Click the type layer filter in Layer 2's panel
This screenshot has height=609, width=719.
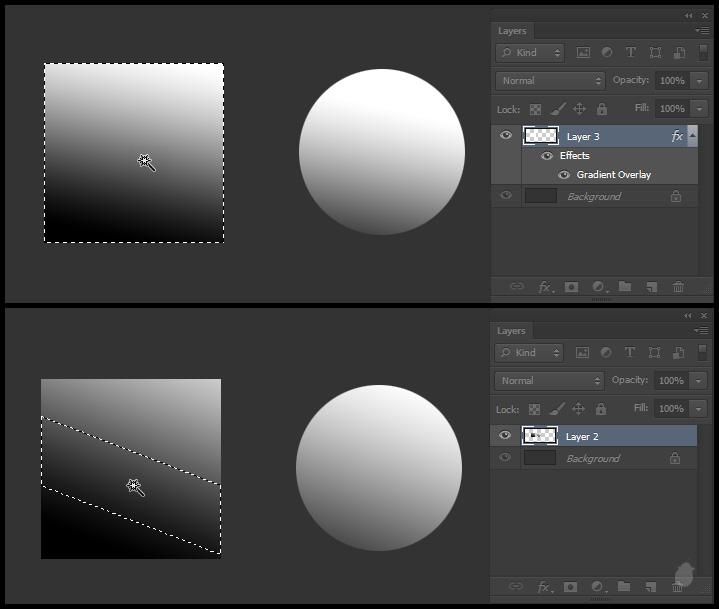[x=630, y=353]
